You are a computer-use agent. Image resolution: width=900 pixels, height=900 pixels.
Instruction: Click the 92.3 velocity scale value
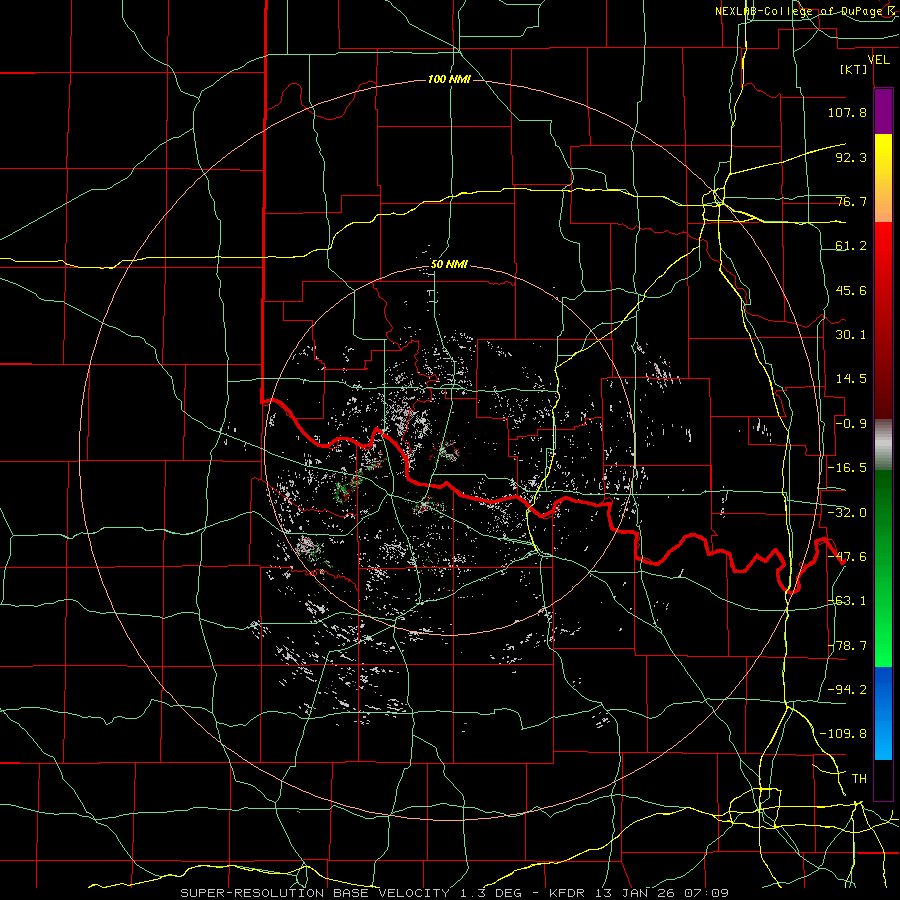pyautogui.click(x=851, y=157)
